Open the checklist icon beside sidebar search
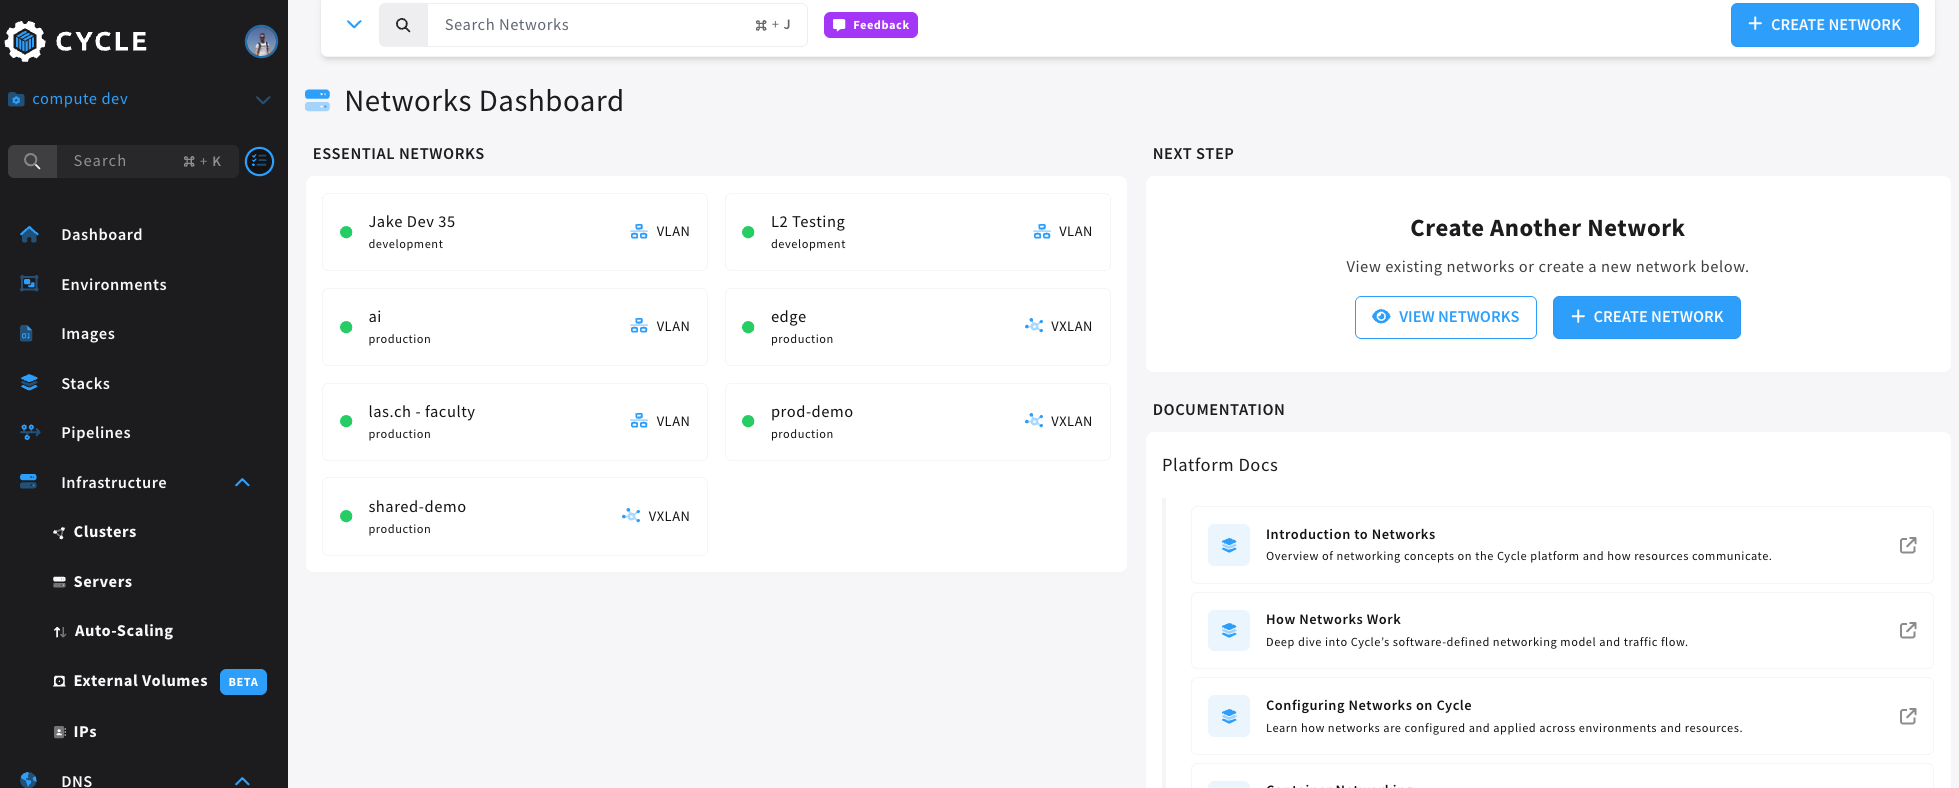The width and height of the screenshot is (1959, 788). (260, 161)
